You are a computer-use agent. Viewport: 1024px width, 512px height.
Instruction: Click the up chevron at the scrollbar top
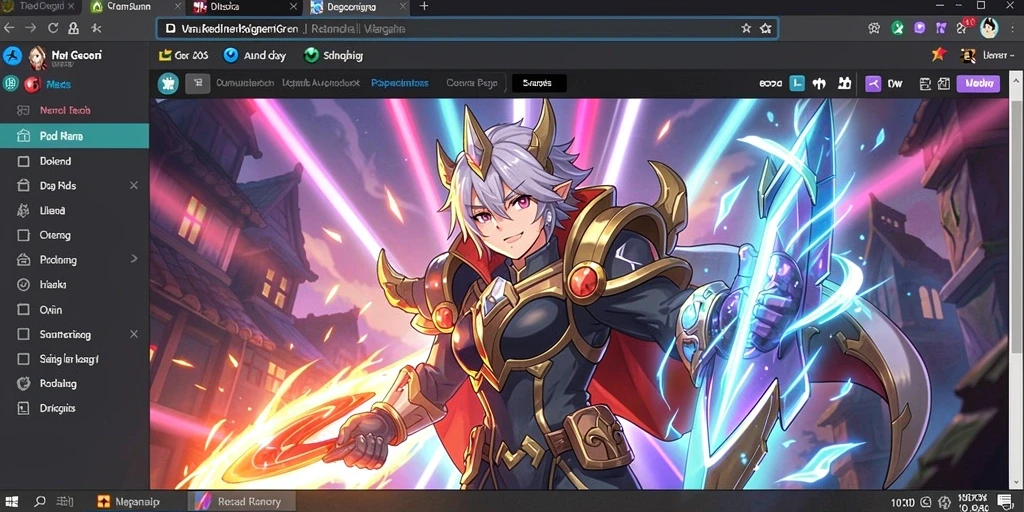[1016, 86]
